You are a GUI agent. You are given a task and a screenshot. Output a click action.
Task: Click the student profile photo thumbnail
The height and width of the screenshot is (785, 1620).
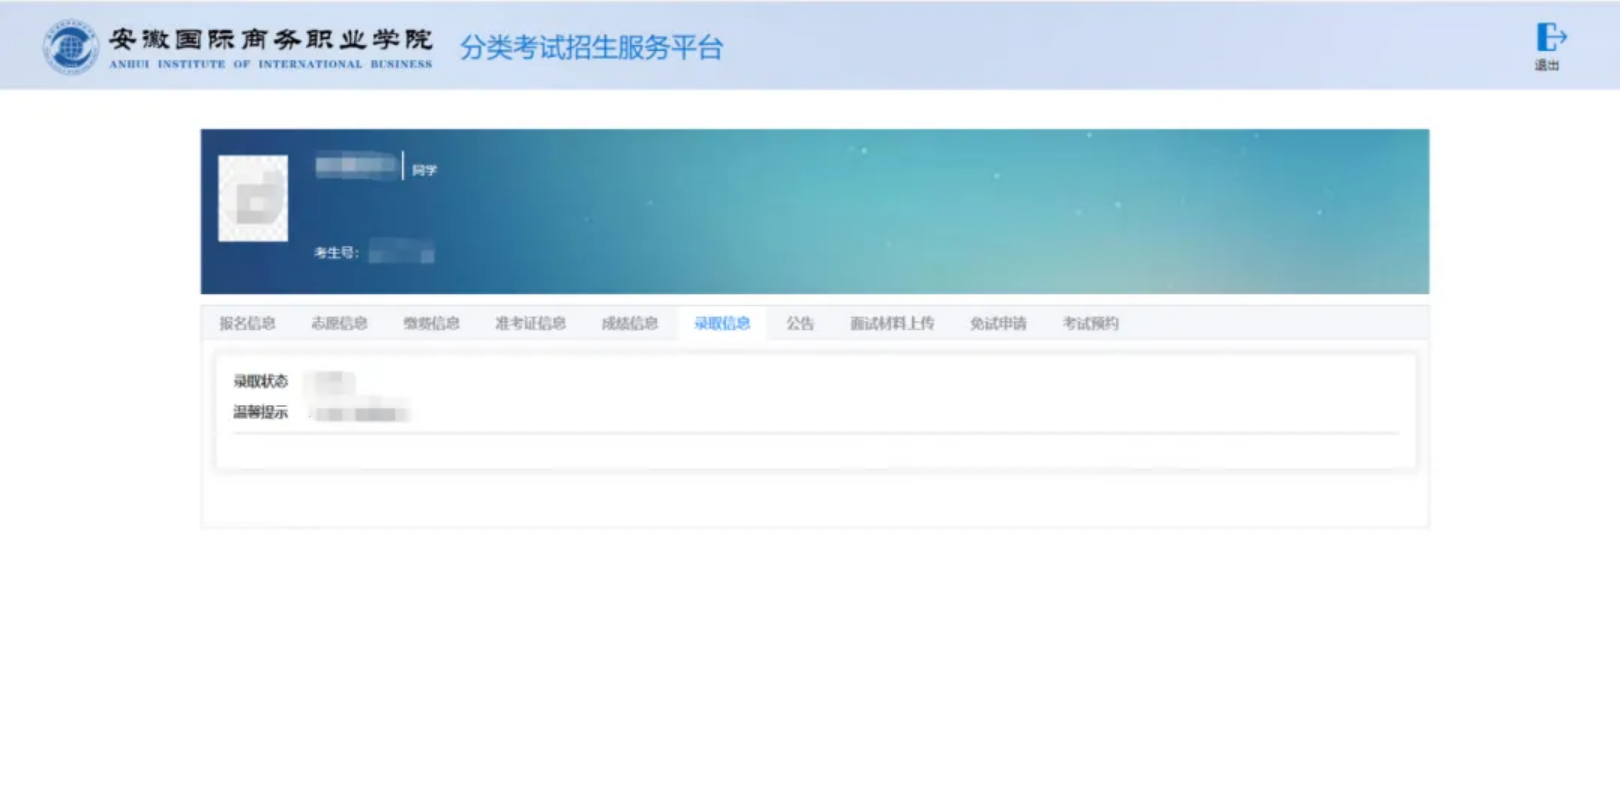tap(253, 198)
